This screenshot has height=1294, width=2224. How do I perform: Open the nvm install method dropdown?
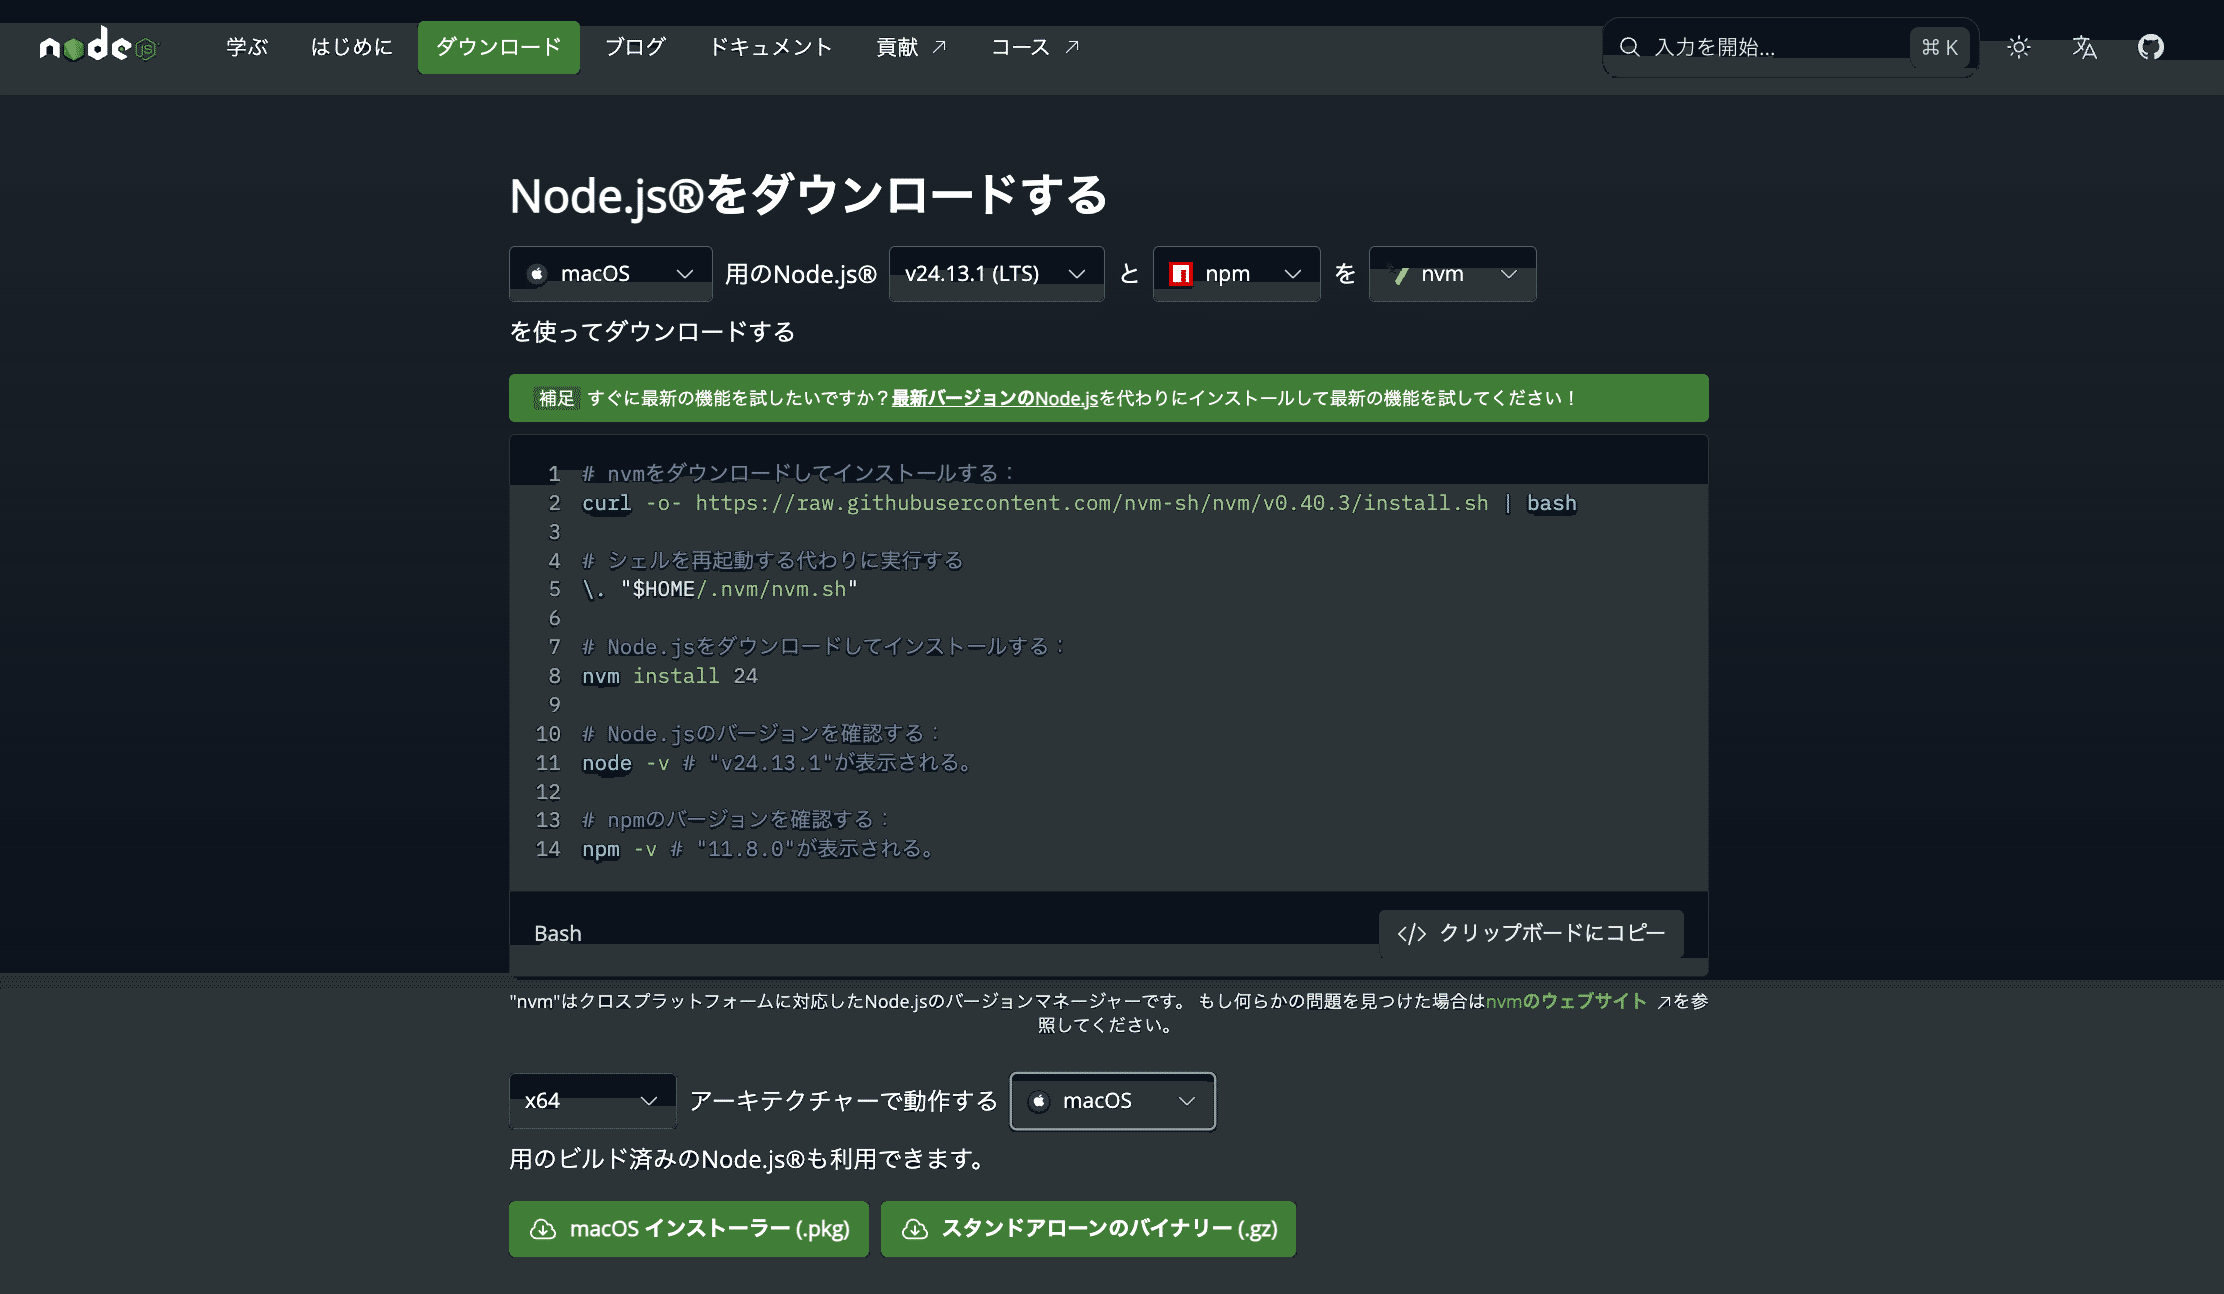pyautogui.click(x=1452, y=273)
